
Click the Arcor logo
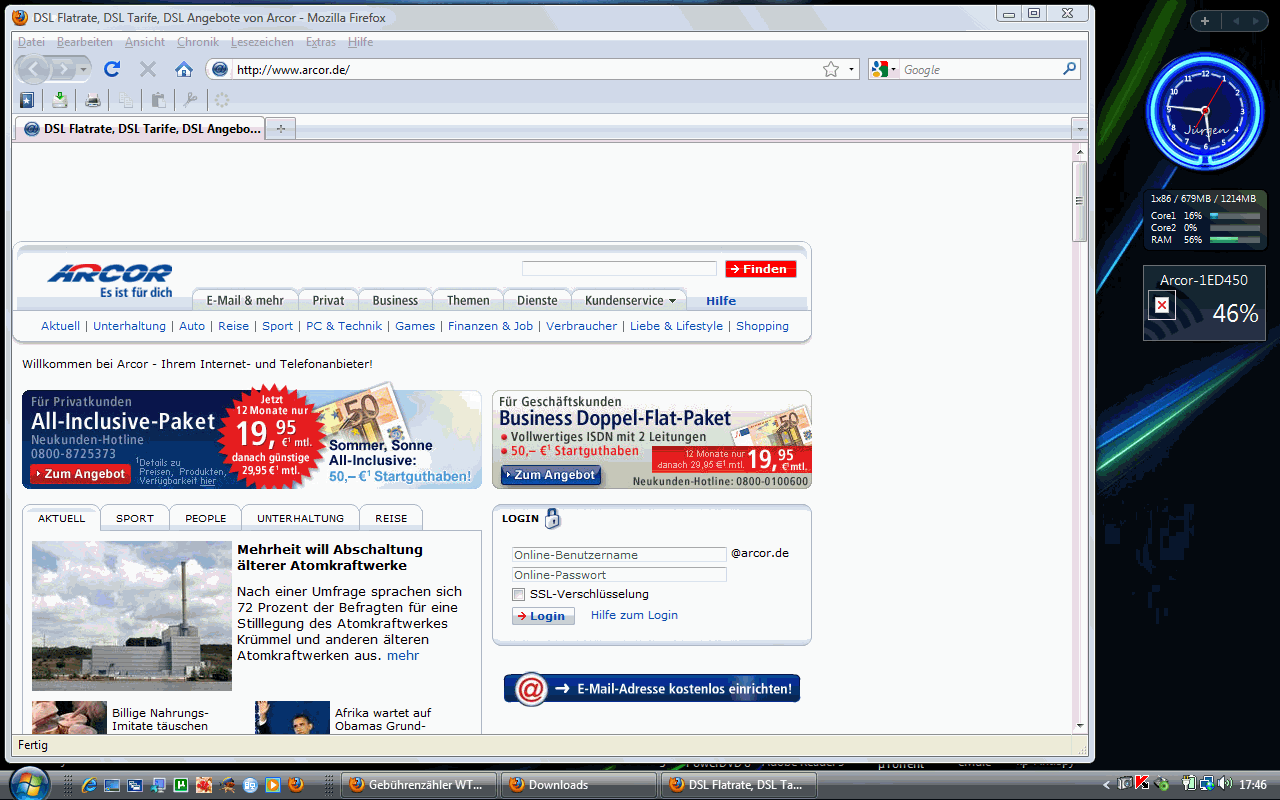110,279
